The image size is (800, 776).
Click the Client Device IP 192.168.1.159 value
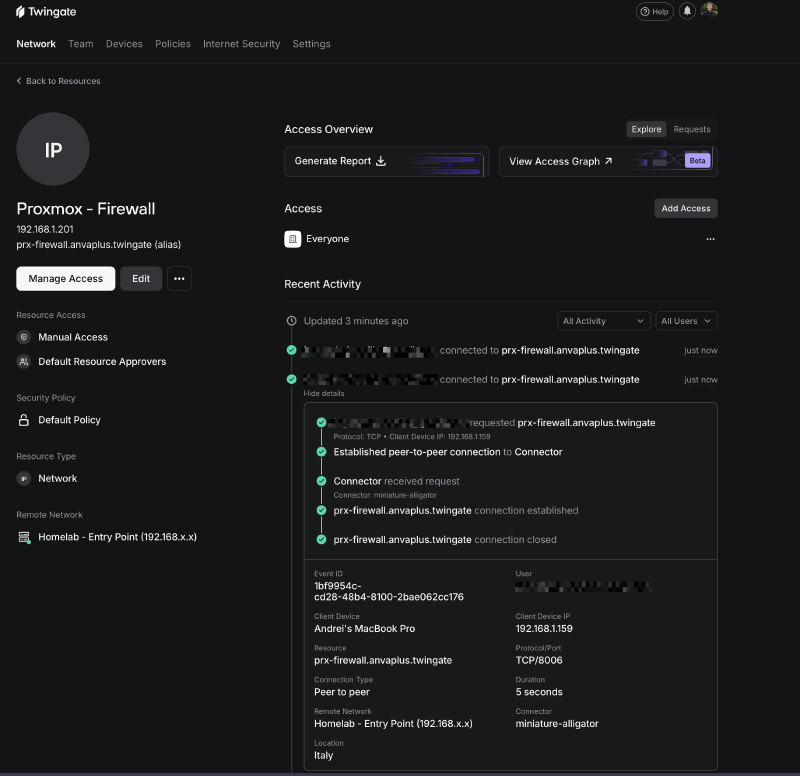[x=544, y=629]
